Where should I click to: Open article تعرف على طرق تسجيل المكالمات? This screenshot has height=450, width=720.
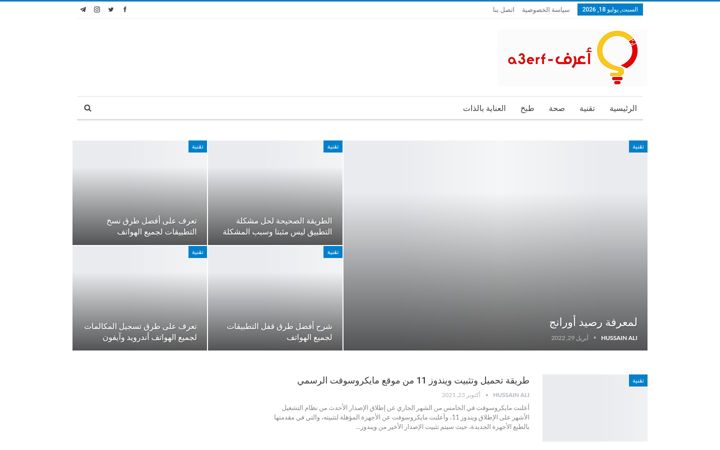(x=140, y=332)
